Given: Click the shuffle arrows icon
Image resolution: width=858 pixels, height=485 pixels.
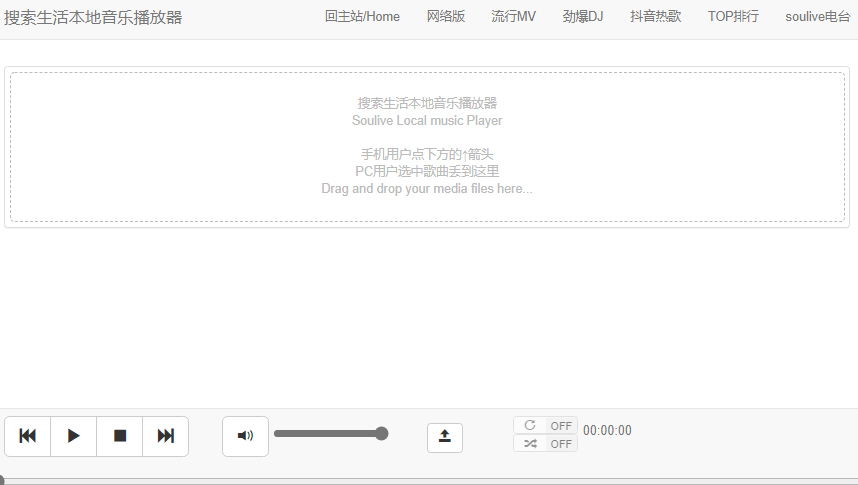Looking at the screenshot, I should 530,443.
